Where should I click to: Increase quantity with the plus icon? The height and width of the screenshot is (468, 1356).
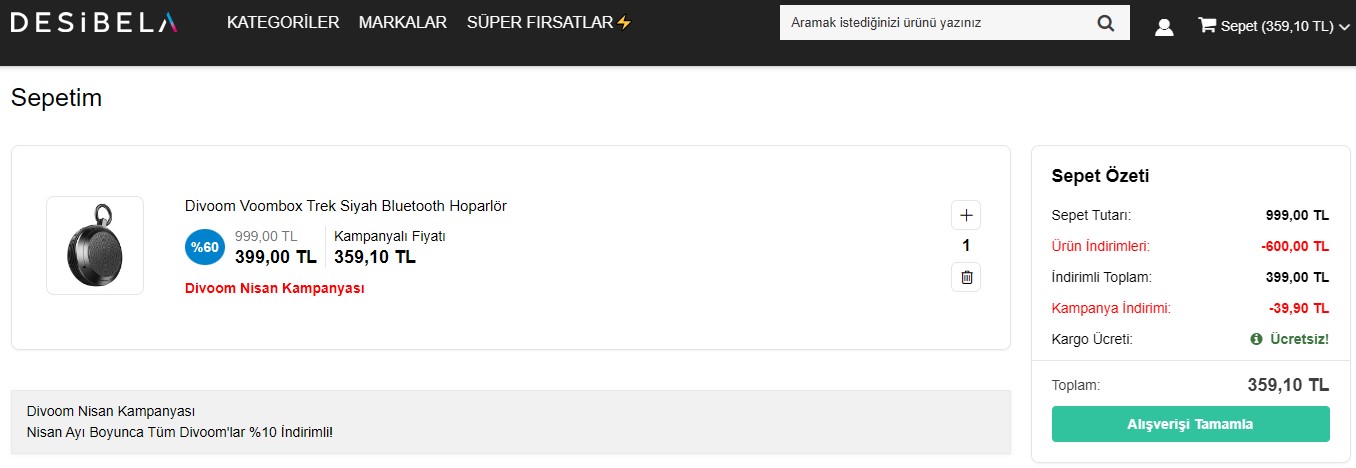click(x=966, y=215)
